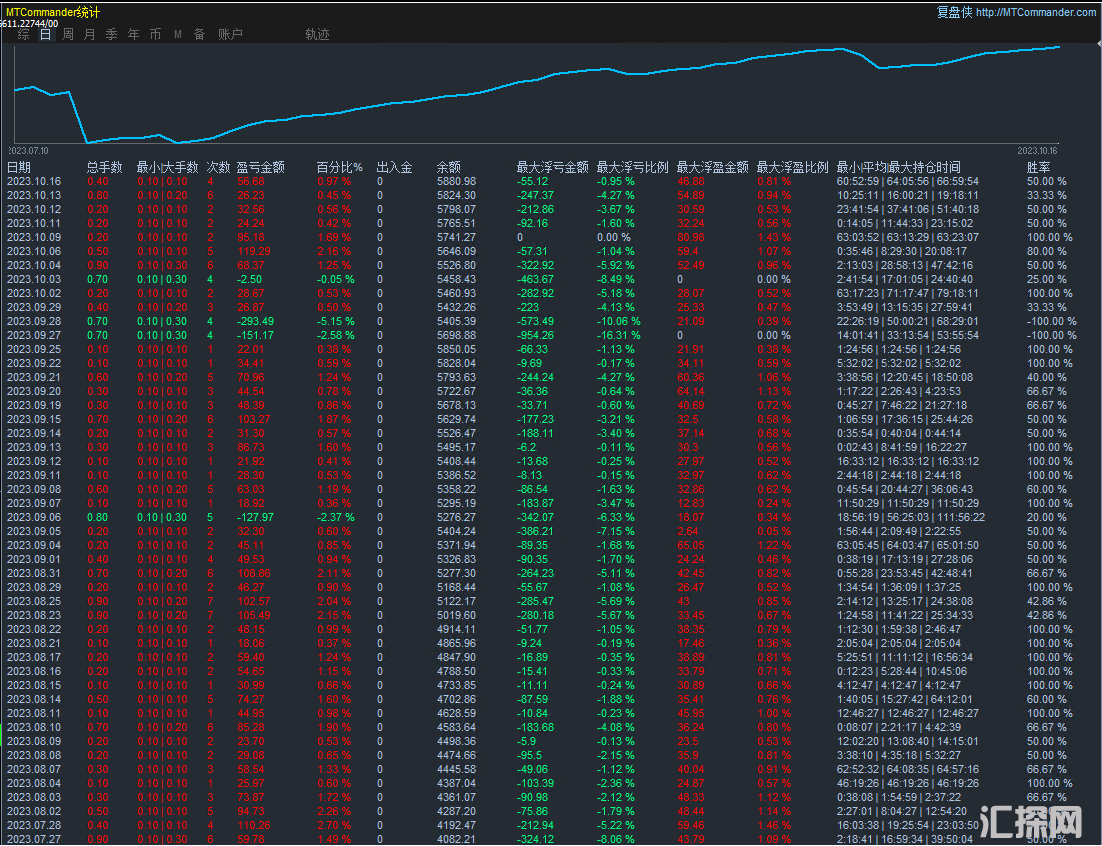The image size is (1102, 846).
Task: Open the M tab
Action: (x=178, y=34)
